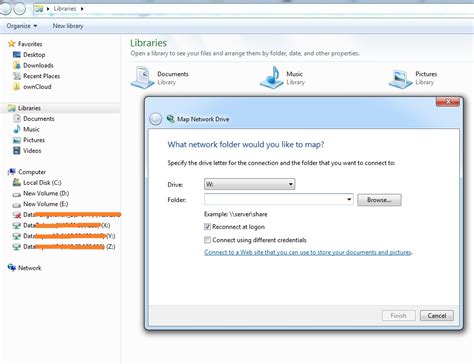Screen dimensions: 474x364
Task: Expand the Folder combo box arrow
Action: [x=349, y=199]
